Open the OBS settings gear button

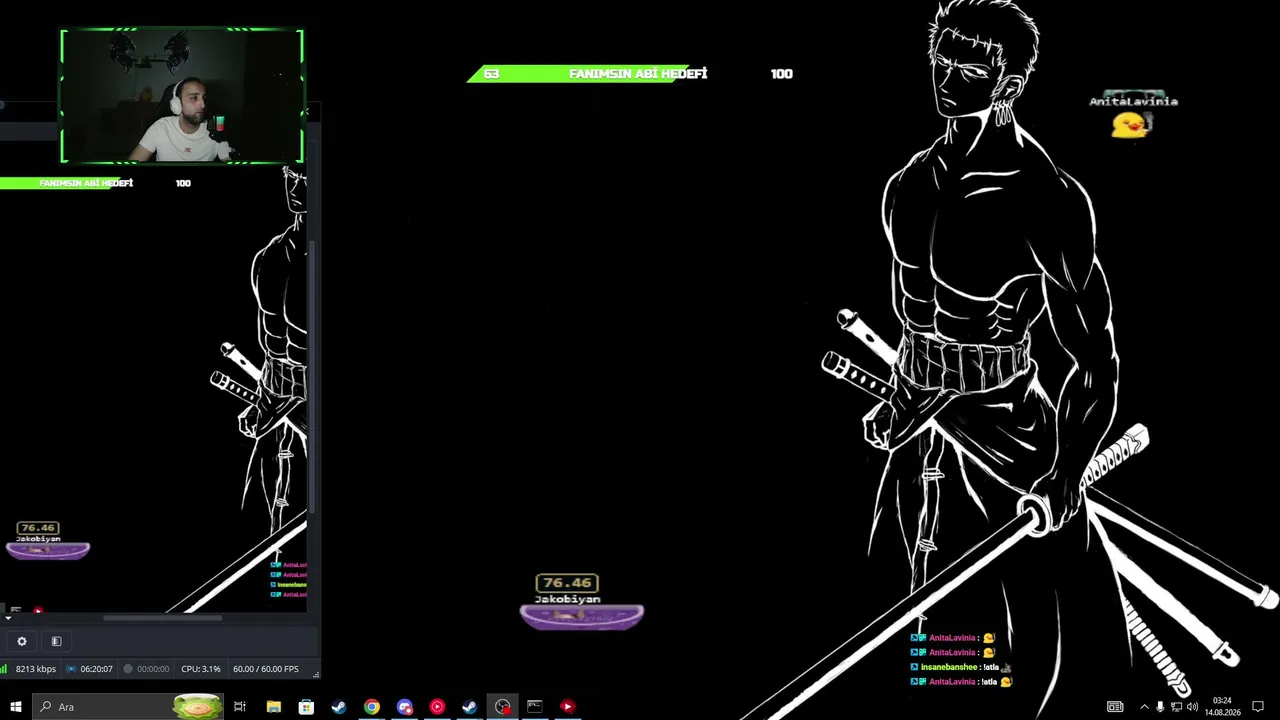[22, 641]
